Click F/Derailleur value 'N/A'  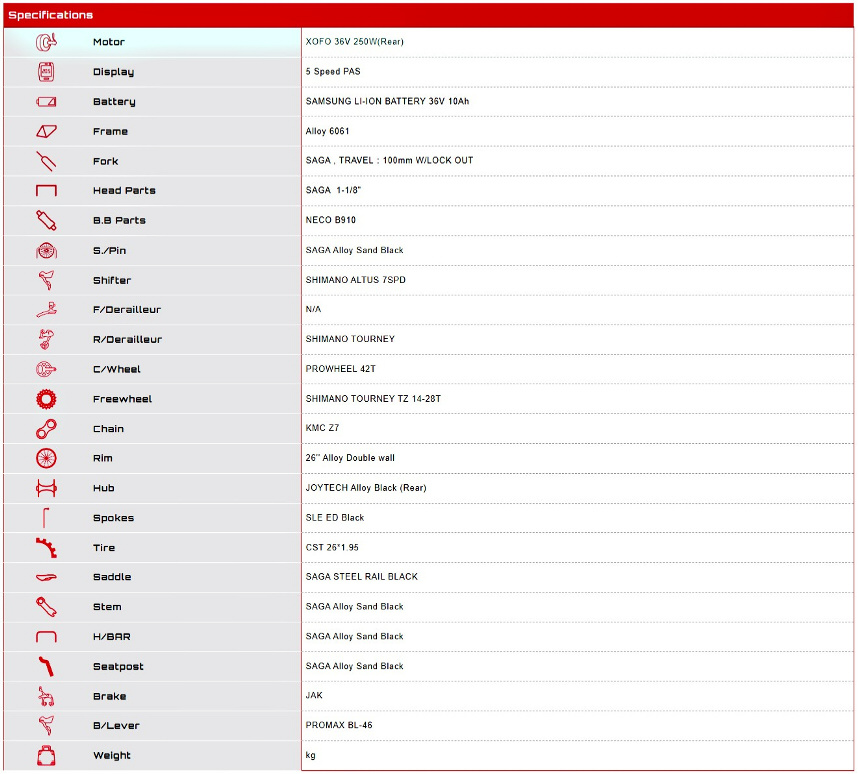[314, 309]
